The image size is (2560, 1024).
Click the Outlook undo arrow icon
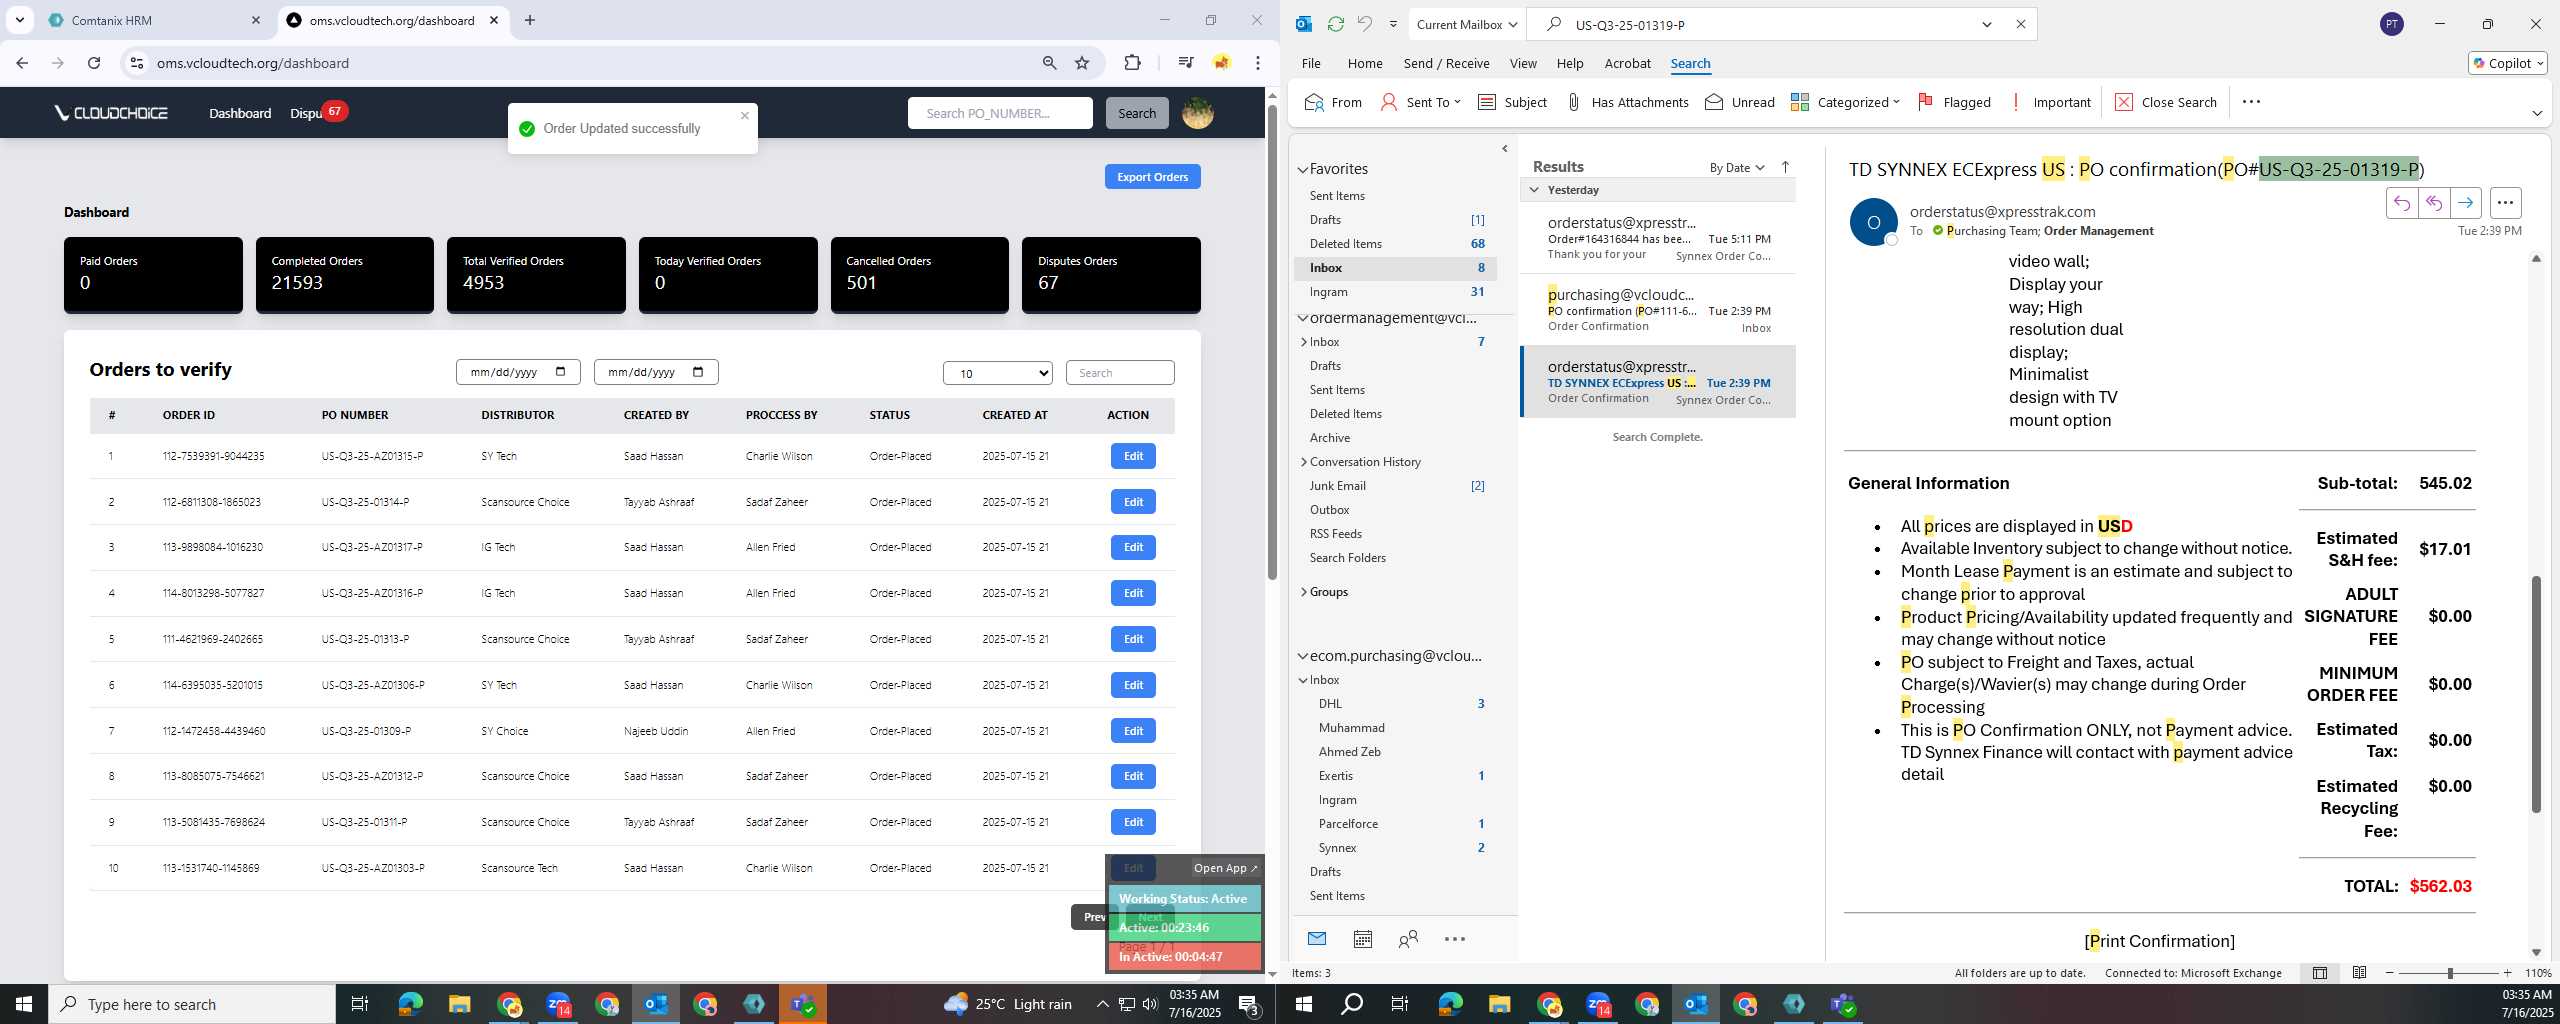[x=1364, y=24]
